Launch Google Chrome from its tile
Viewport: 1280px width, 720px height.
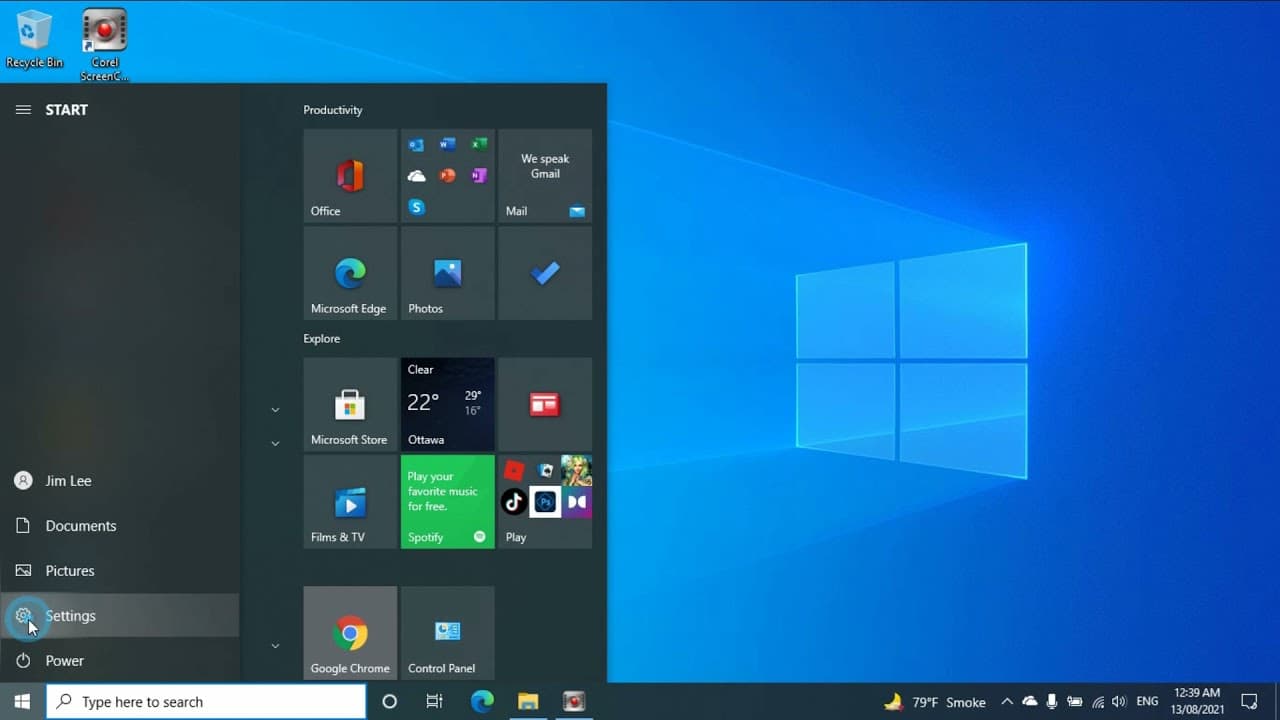tap(350, 633)
